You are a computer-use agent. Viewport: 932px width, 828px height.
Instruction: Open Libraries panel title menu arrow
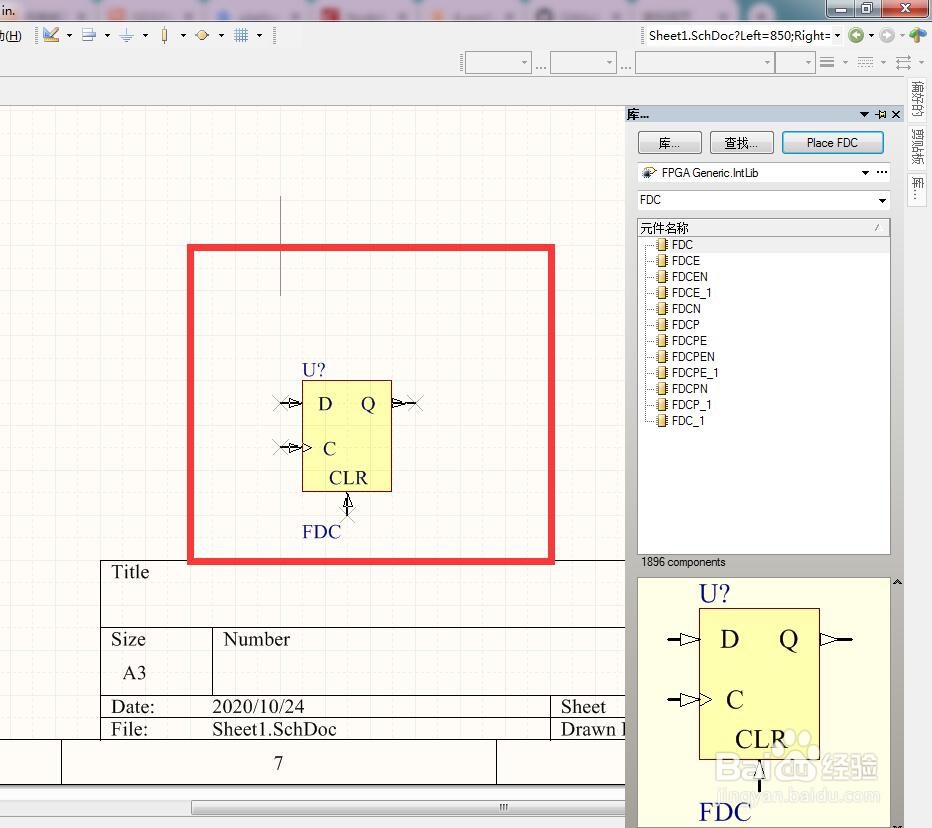[864, 114]
